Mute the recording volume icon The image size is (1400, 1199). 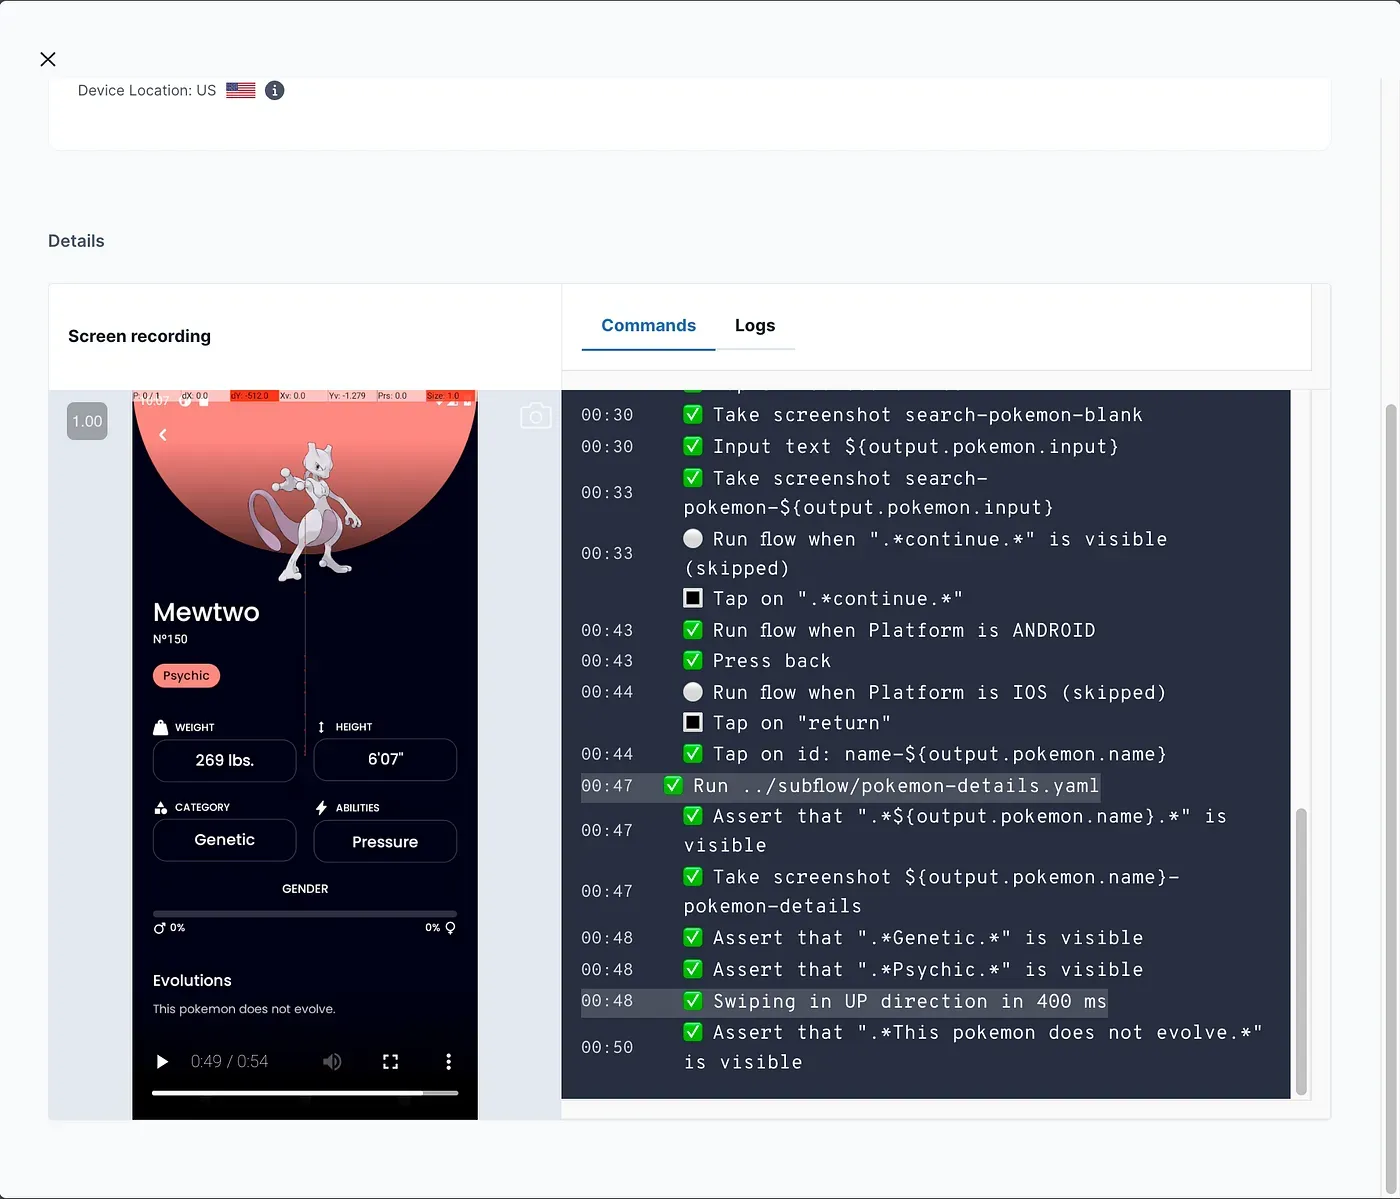[x=332, y=1061]
